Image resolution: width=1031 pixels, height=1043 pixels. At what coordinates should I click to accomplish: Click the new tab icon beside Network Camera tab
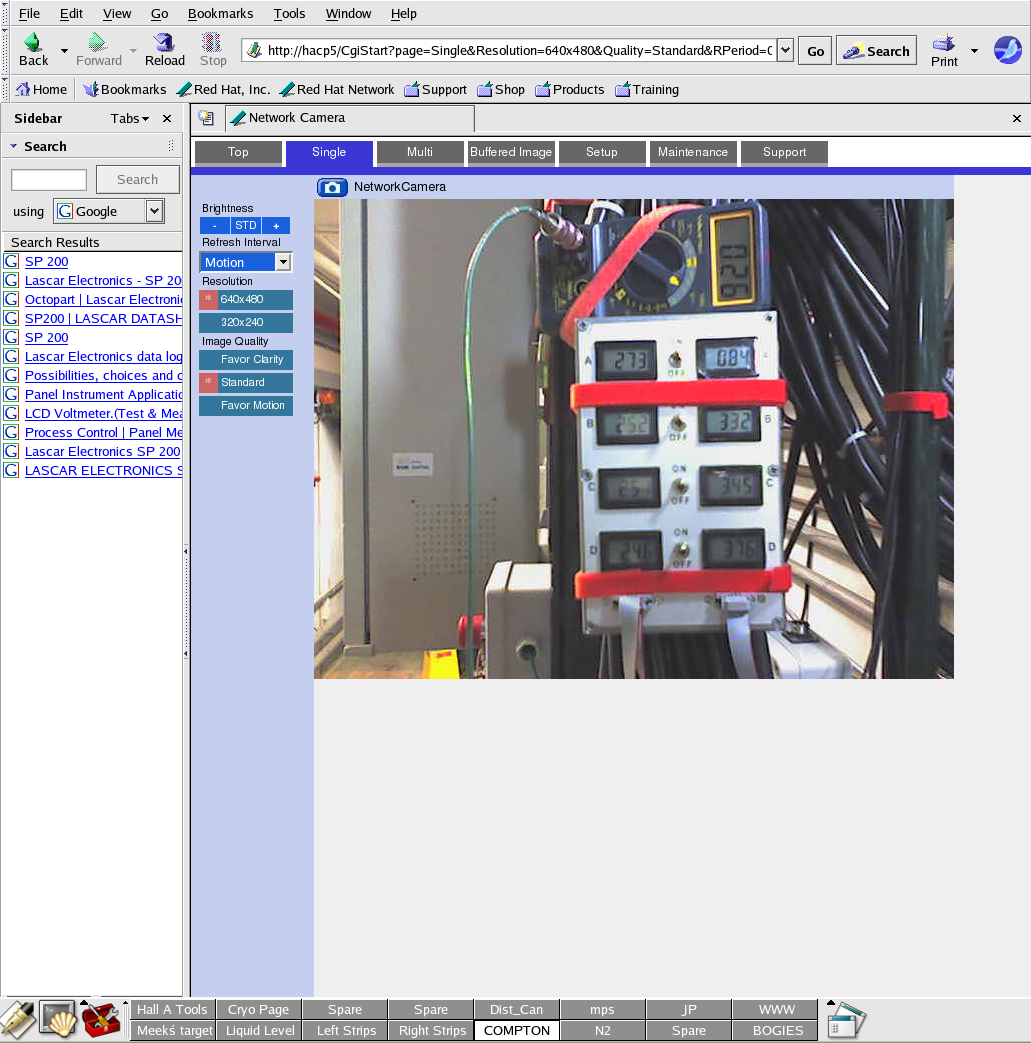click(x=206, y=118)
